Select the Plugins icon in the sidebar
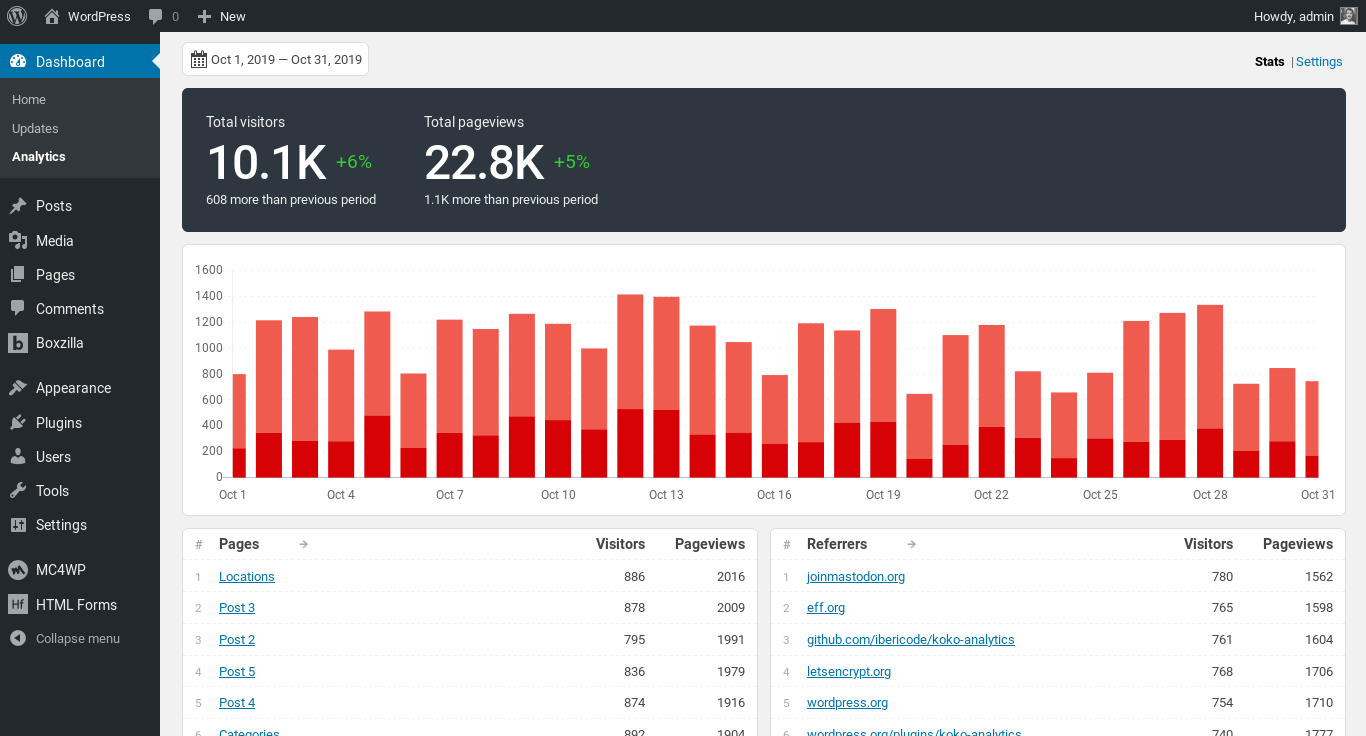Screen dimensions: 1366x736 tap(18, 422)
